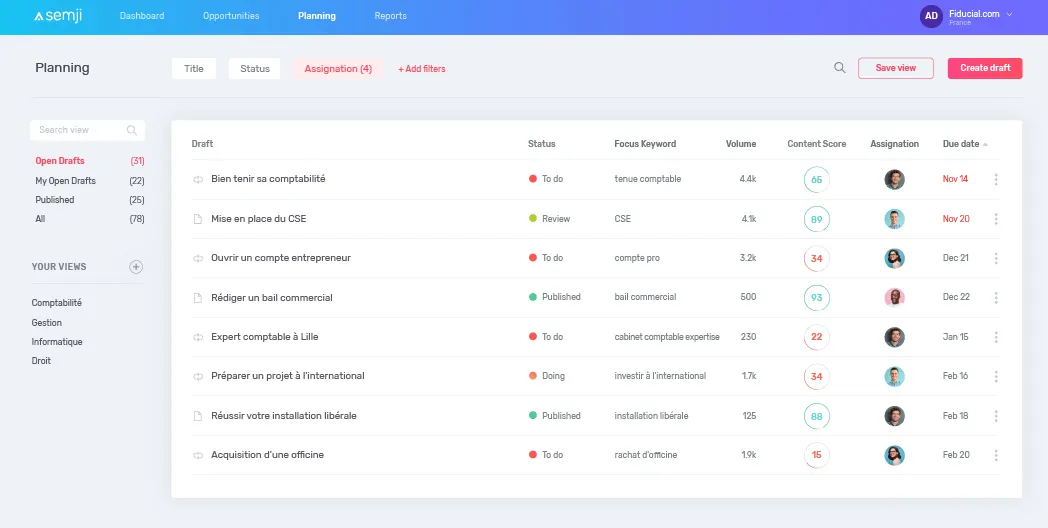Open the Assignation (4) filter
Image resolution: width=1048 pixels, height=528 pixels.
coord(338,69)
